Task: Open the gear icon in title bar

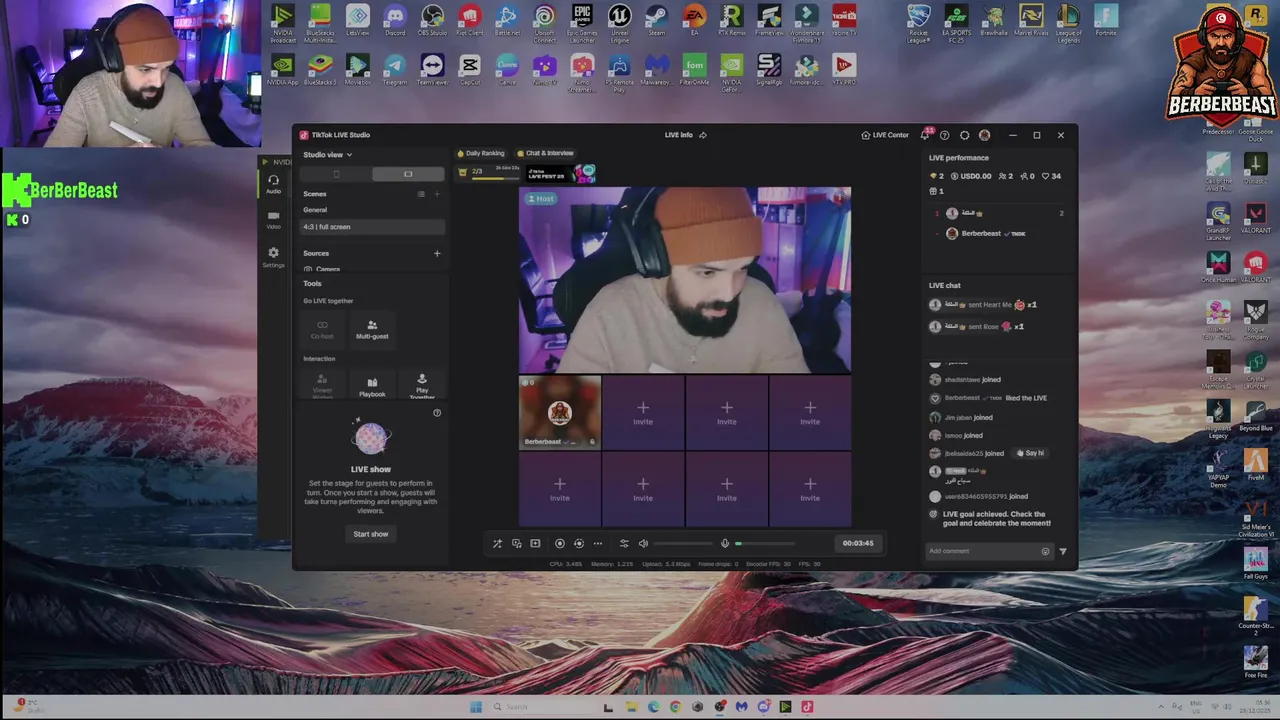Action: point(964,135)
